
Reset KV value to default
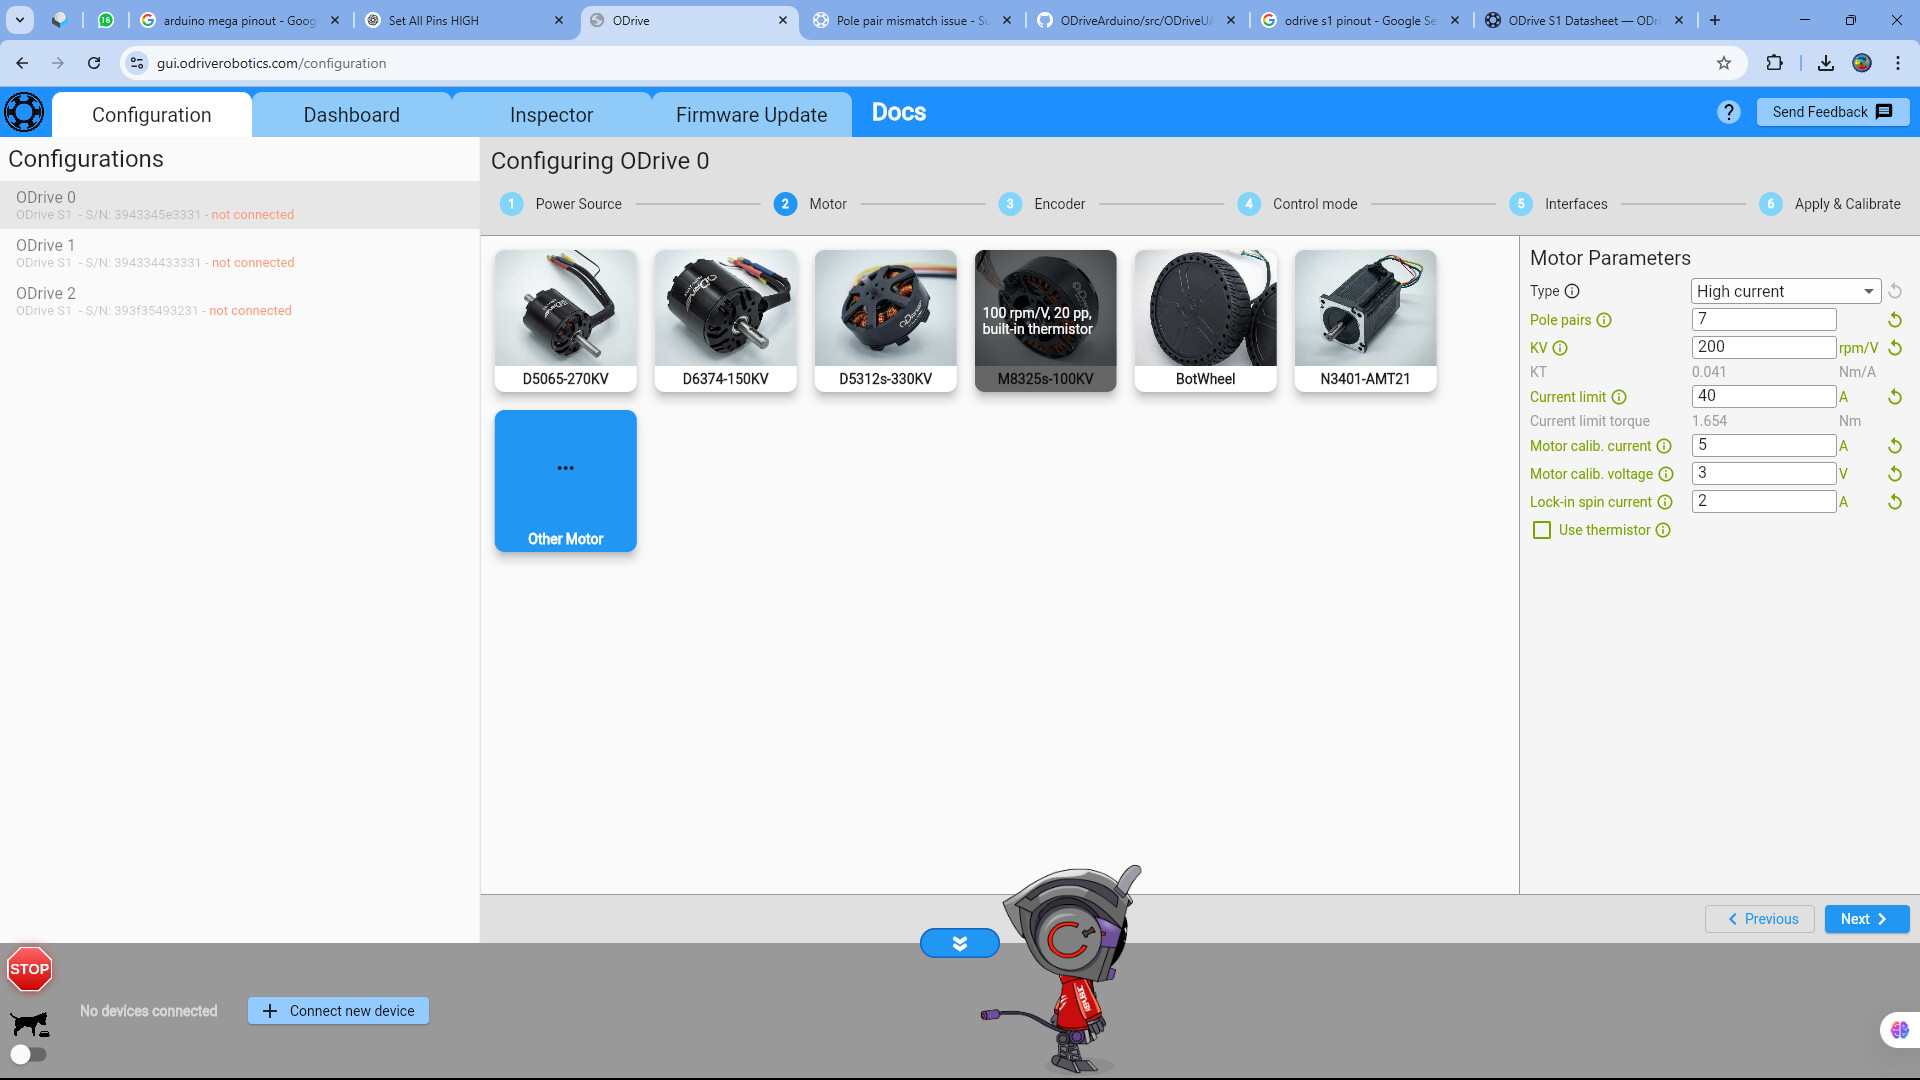(1895, 348)
